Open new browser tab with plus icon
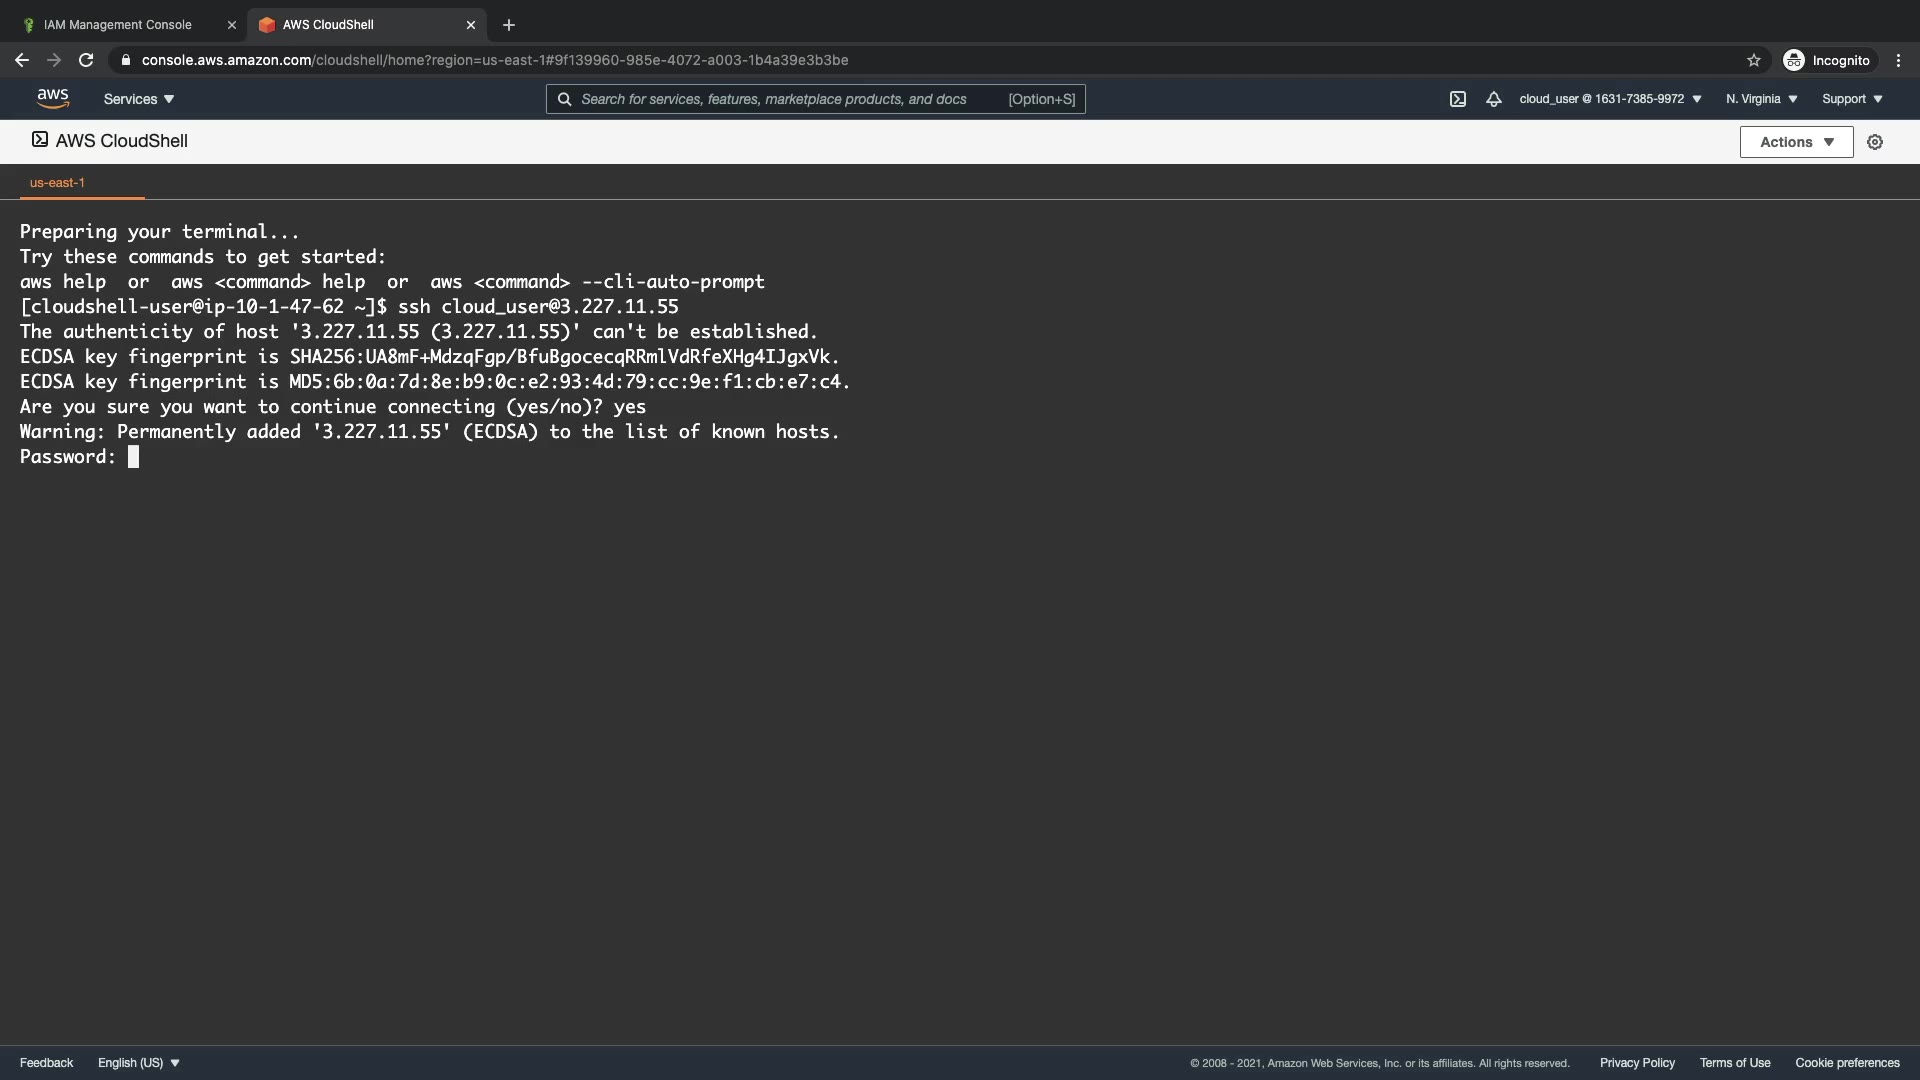1920x1080 pixels. point(508,25)
